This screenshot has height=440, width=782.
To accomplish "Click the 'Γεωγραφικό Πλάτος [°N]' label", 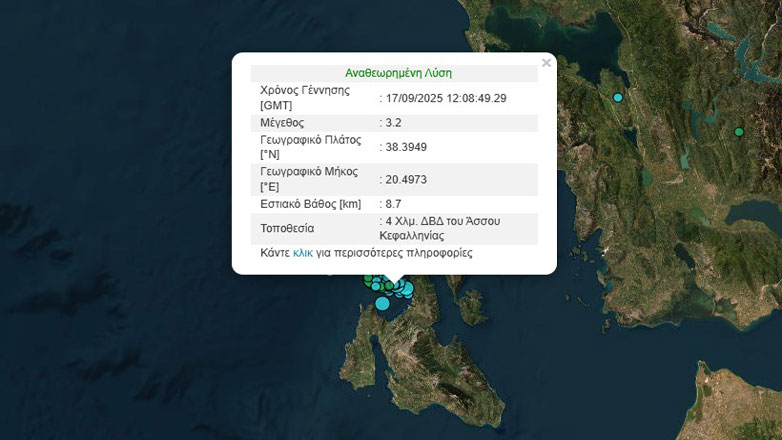I will tap(310, 147).
